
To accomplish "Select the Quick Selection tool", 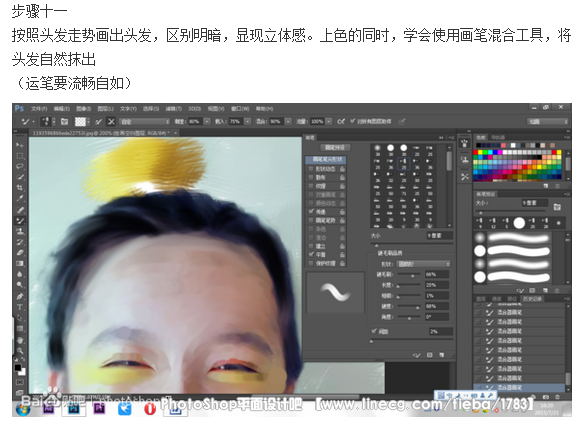I will pyautogui.click(x=20, y=177).
